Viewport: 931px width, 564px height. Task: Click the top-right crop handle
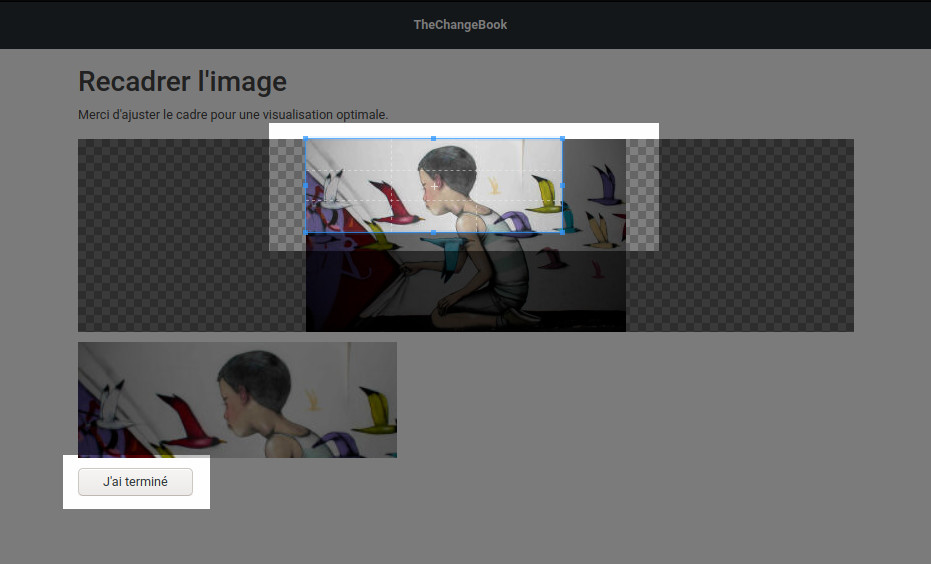[562, 138]
